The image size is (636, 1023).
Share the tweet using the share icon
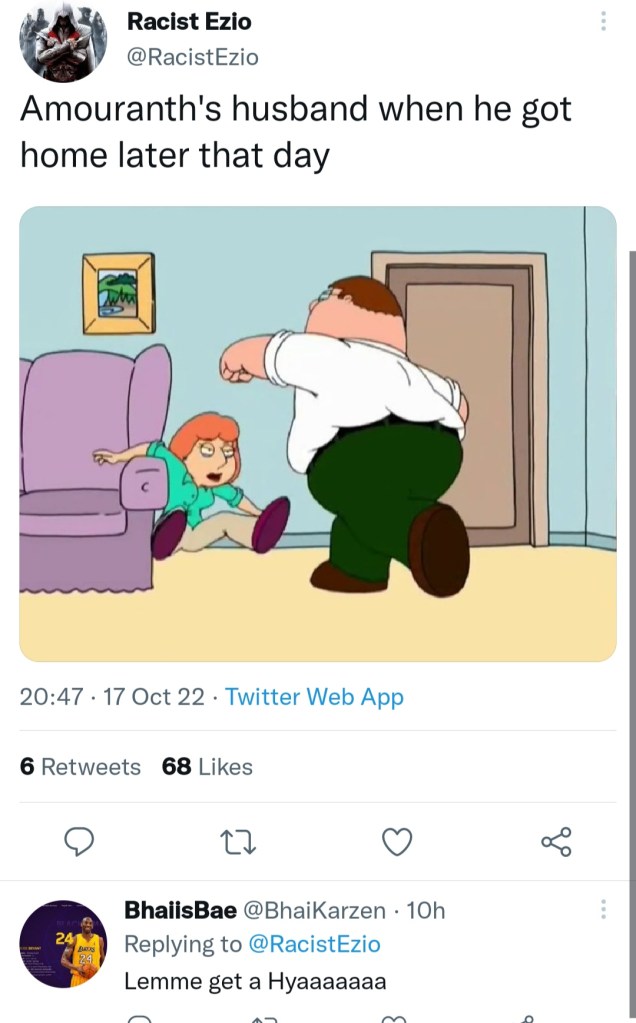click(556, 843)
